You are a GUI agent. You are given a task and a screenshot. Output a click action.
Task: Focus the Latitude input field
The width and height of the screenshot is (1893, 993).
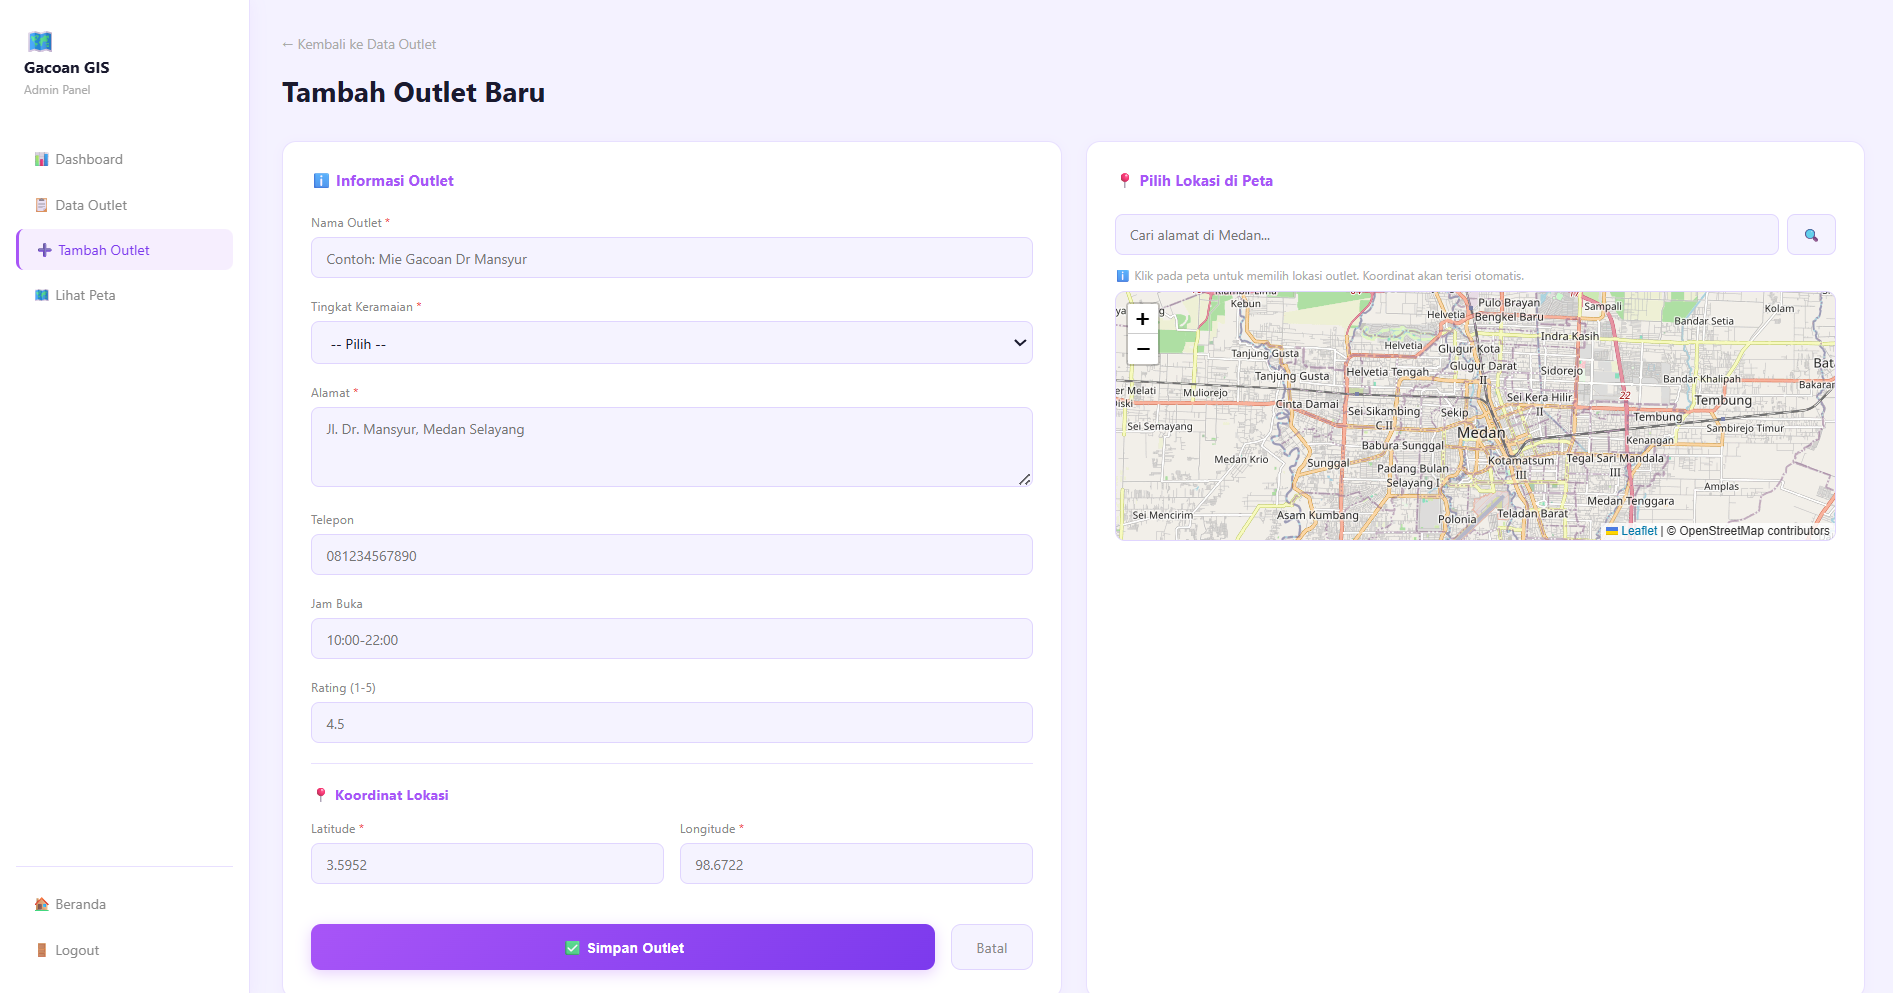pos(487,864)
